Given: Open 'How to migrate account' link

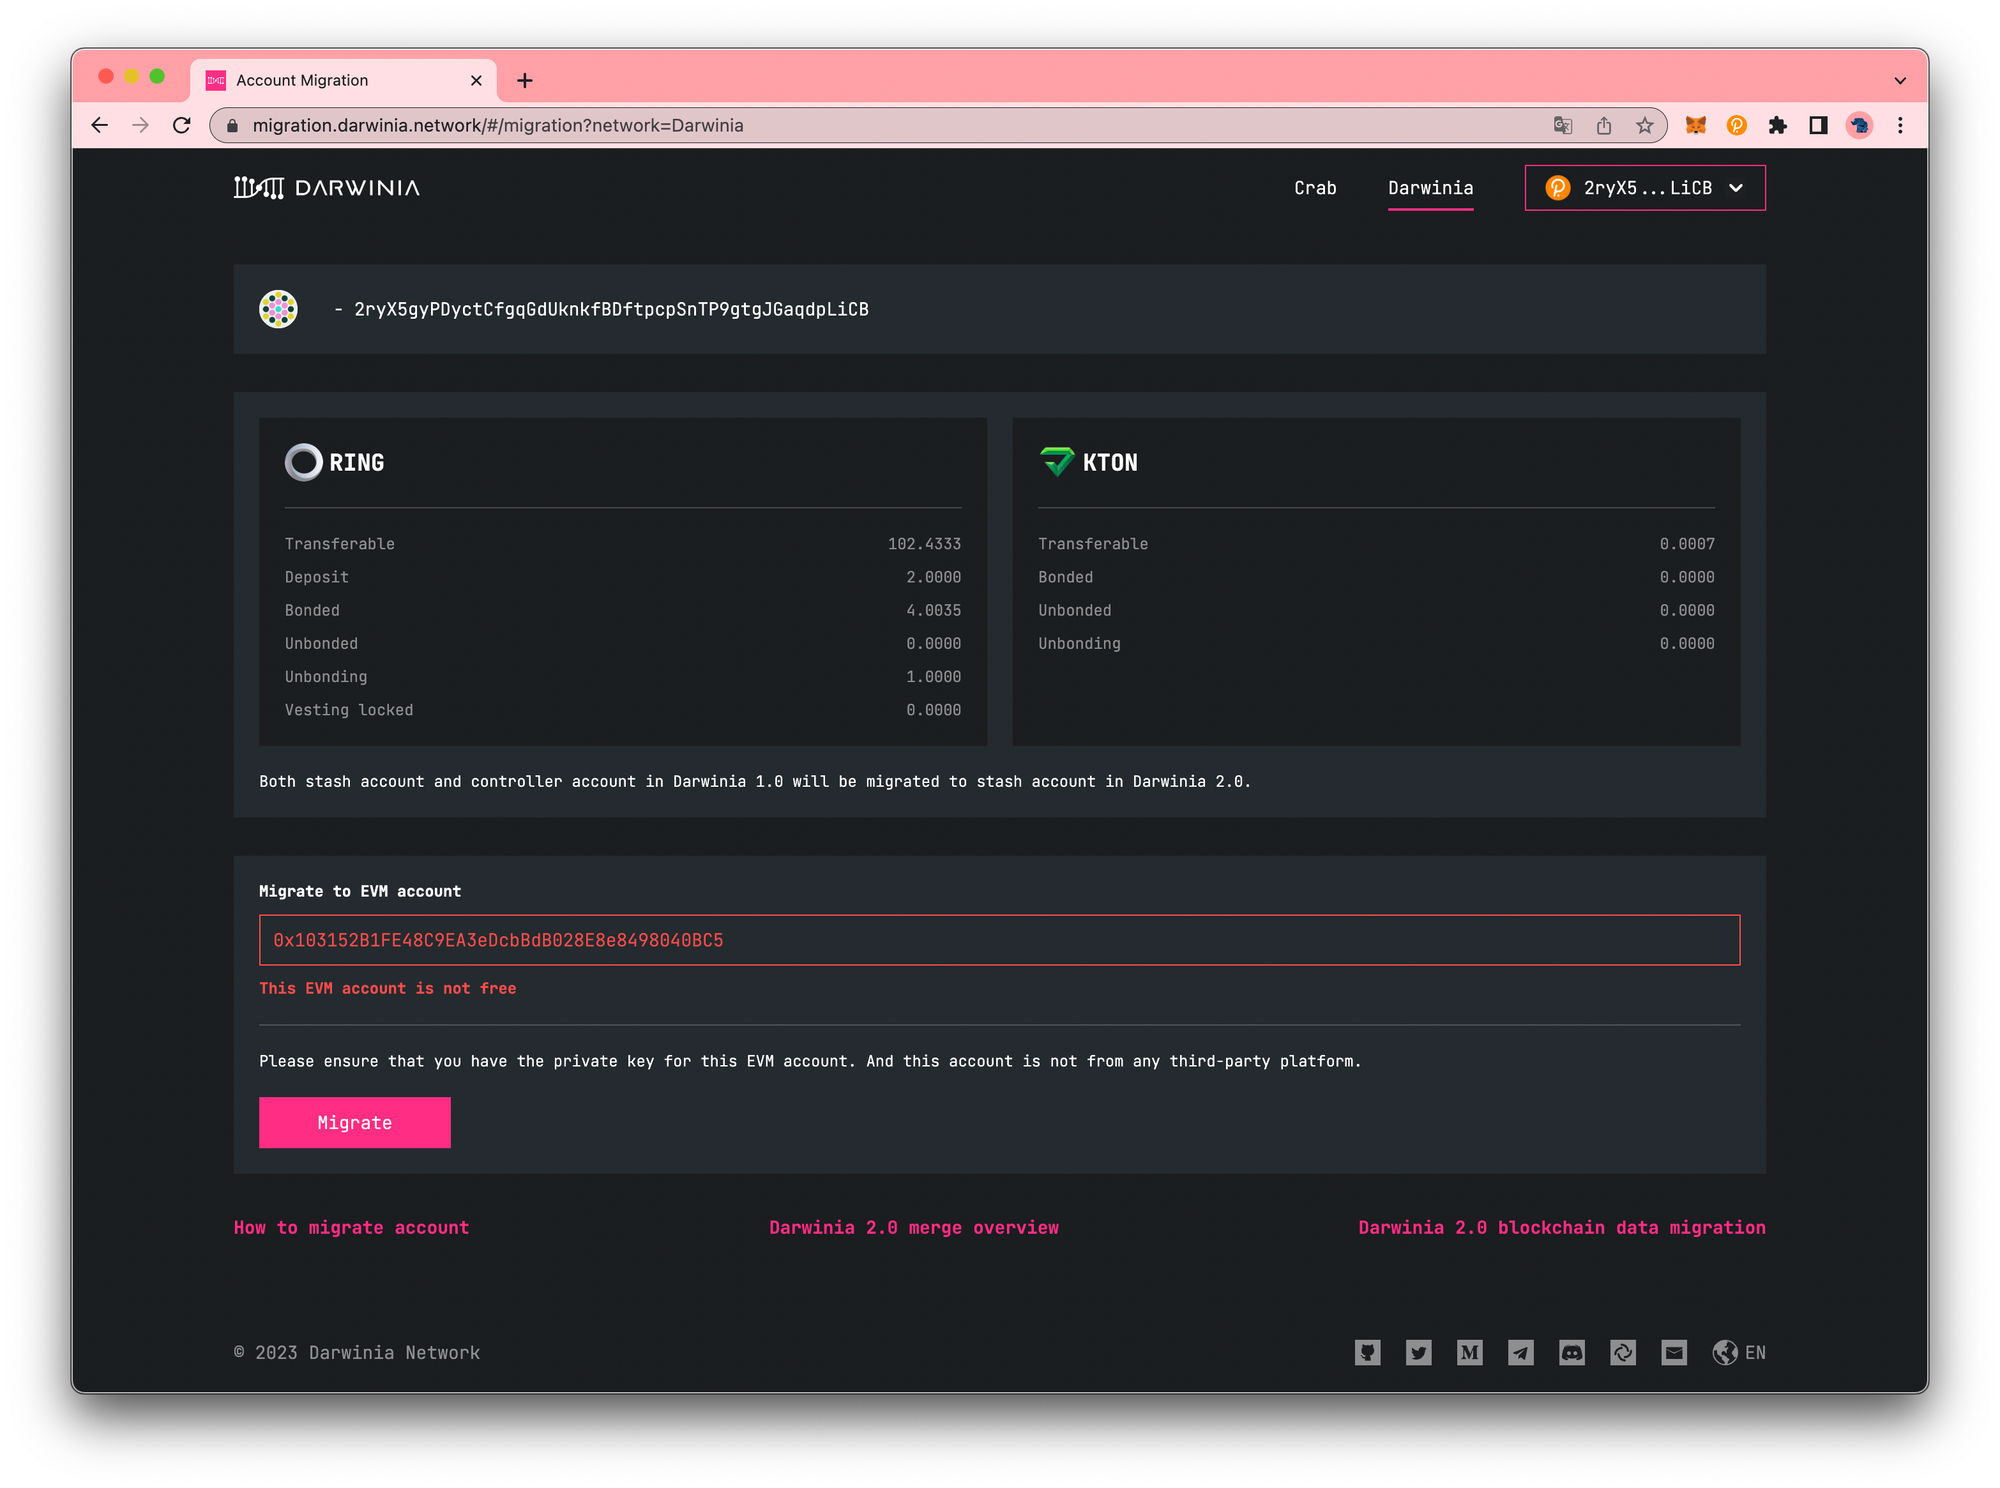Looking at the screenshot, I should pyautogui.click(x=351, y=1227).
